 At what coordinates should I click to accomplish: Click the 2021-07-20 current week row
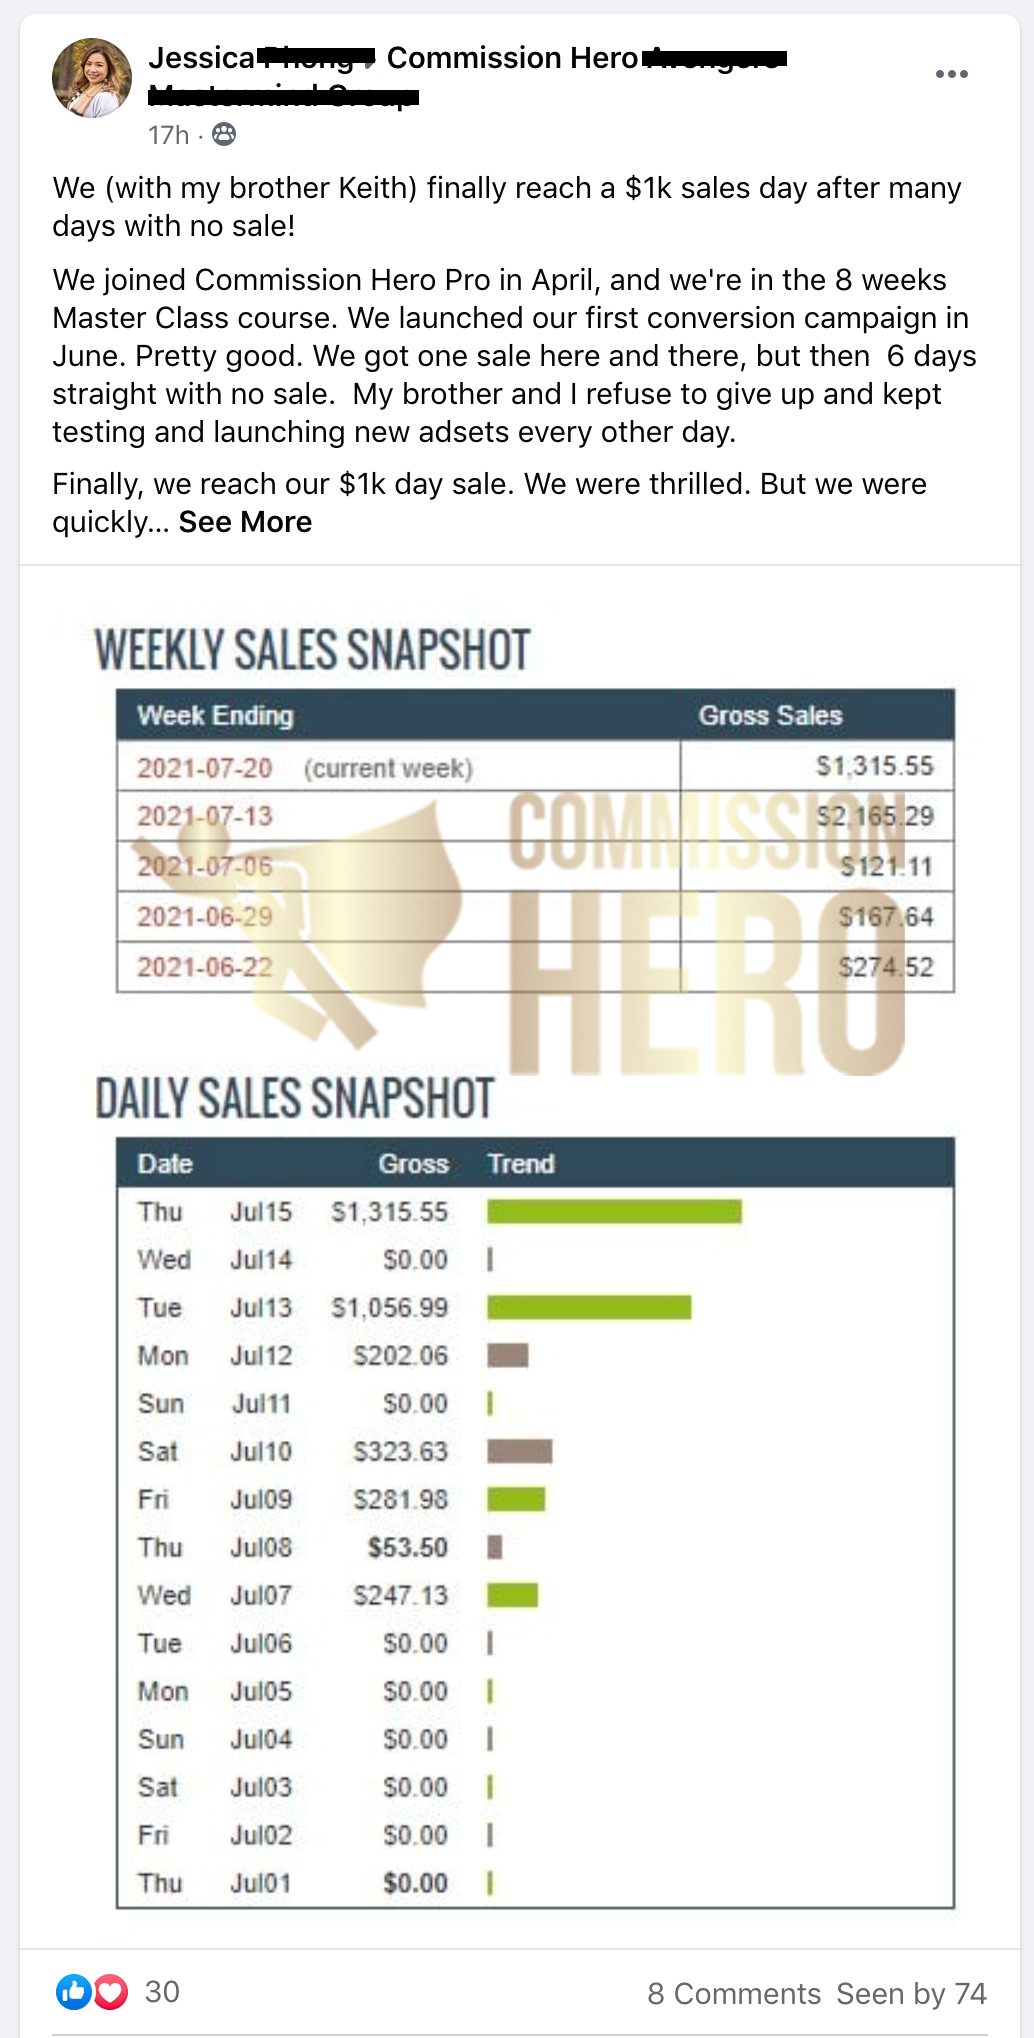(x=535, y=767)
